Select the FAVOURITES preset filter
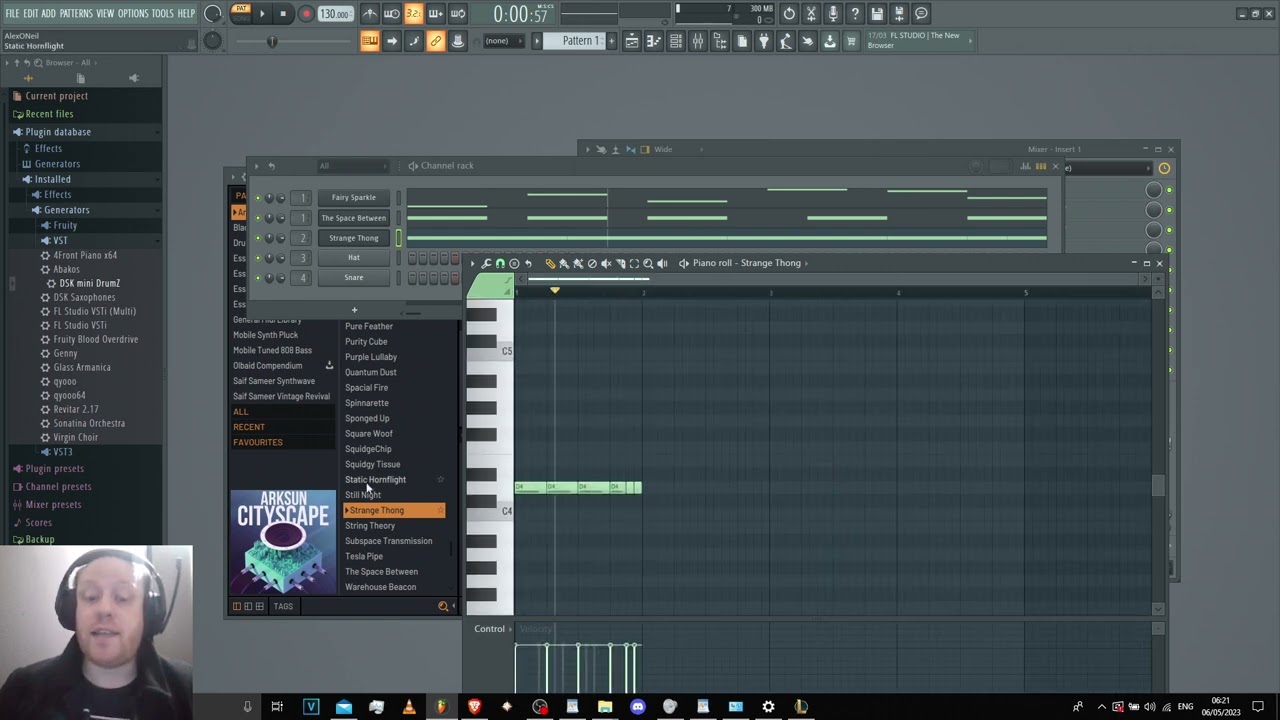1280x720 pixels. click(258, 442)
